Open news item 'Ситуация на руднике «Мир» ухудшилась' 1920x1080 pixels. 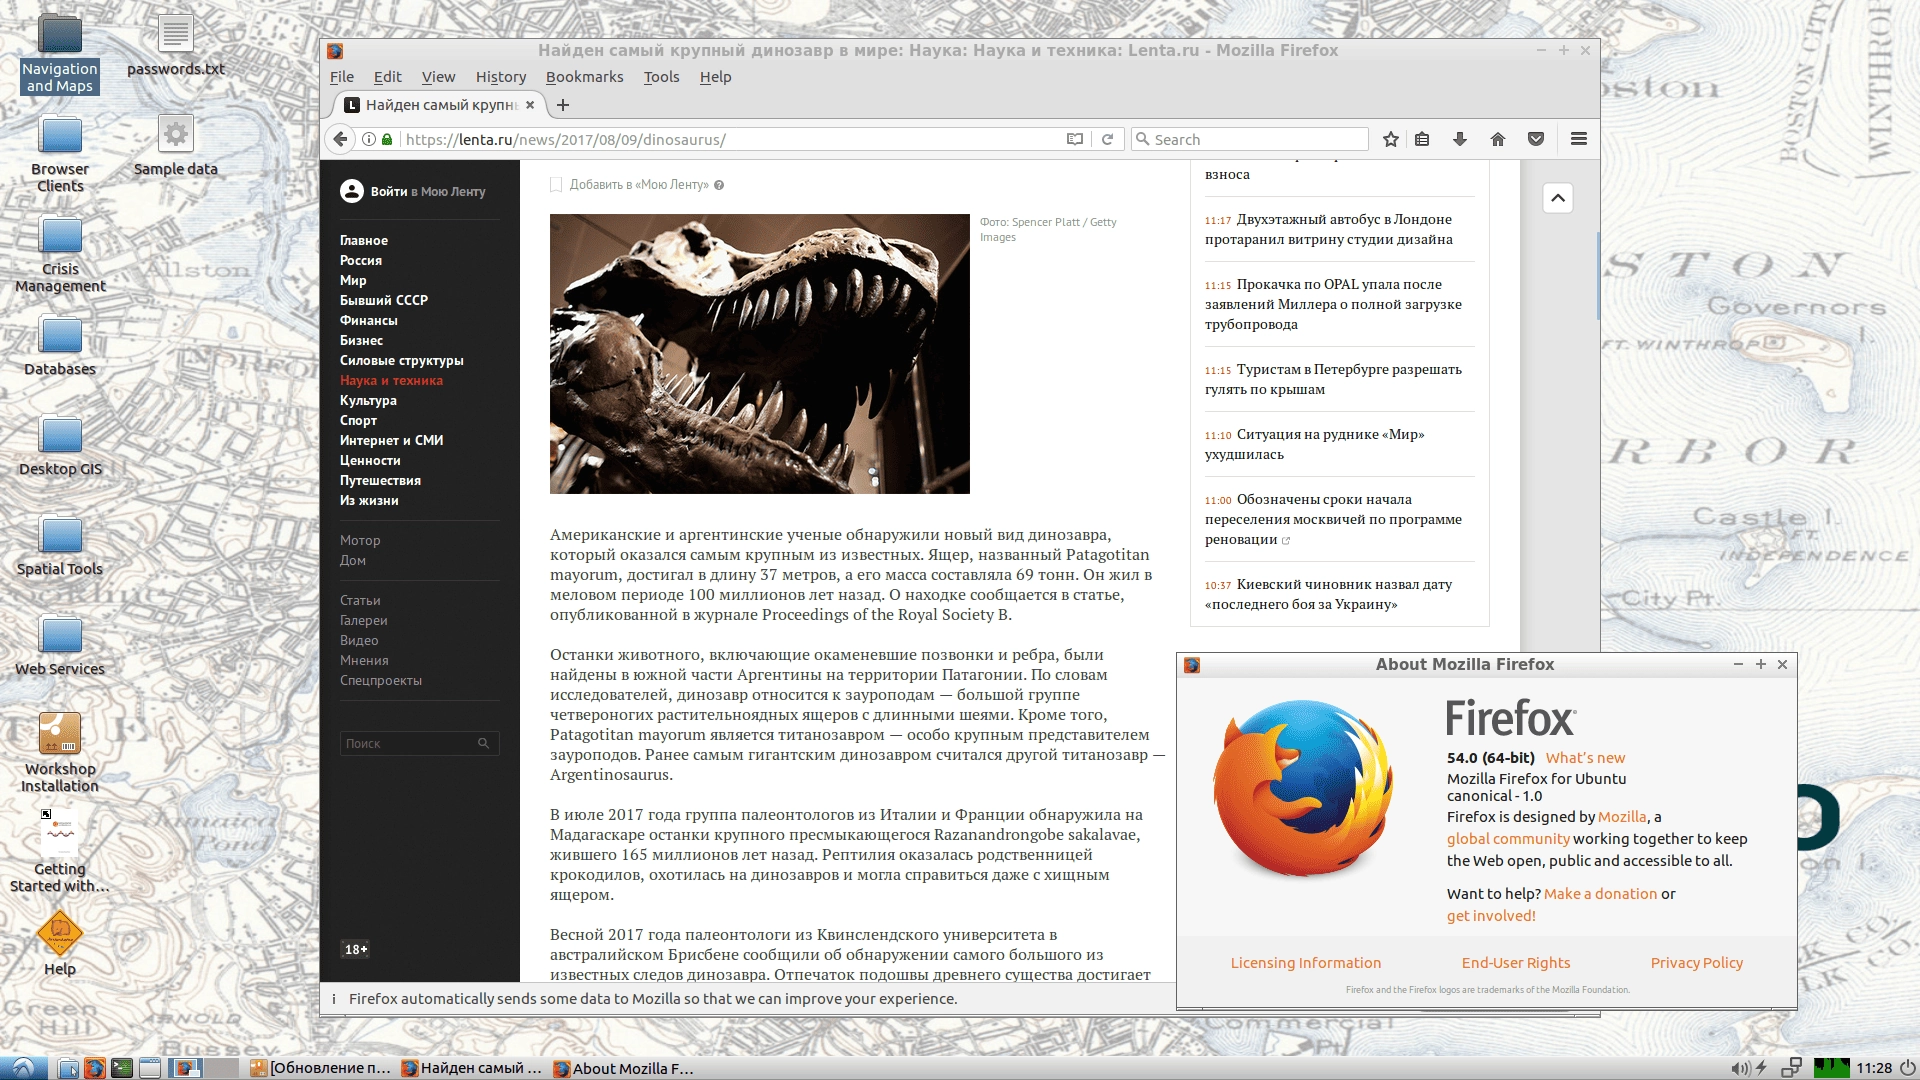coord(1314,444)
